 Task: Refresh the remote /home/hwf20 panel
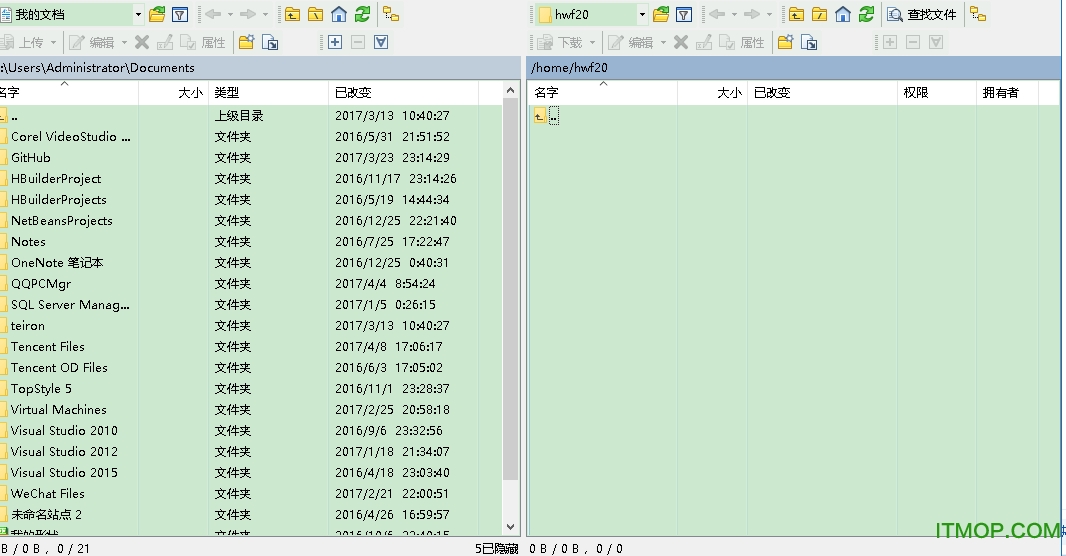pyautogui.click(x=866, y=14)
